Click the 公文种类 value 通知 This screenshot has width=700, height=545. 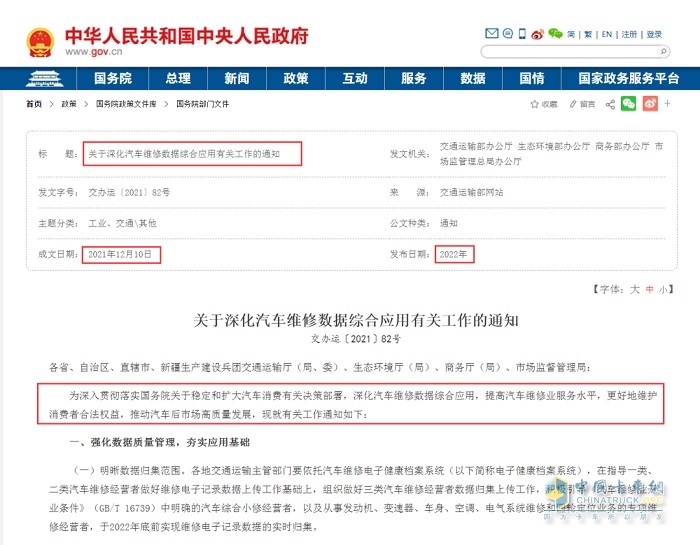(449, 223)
